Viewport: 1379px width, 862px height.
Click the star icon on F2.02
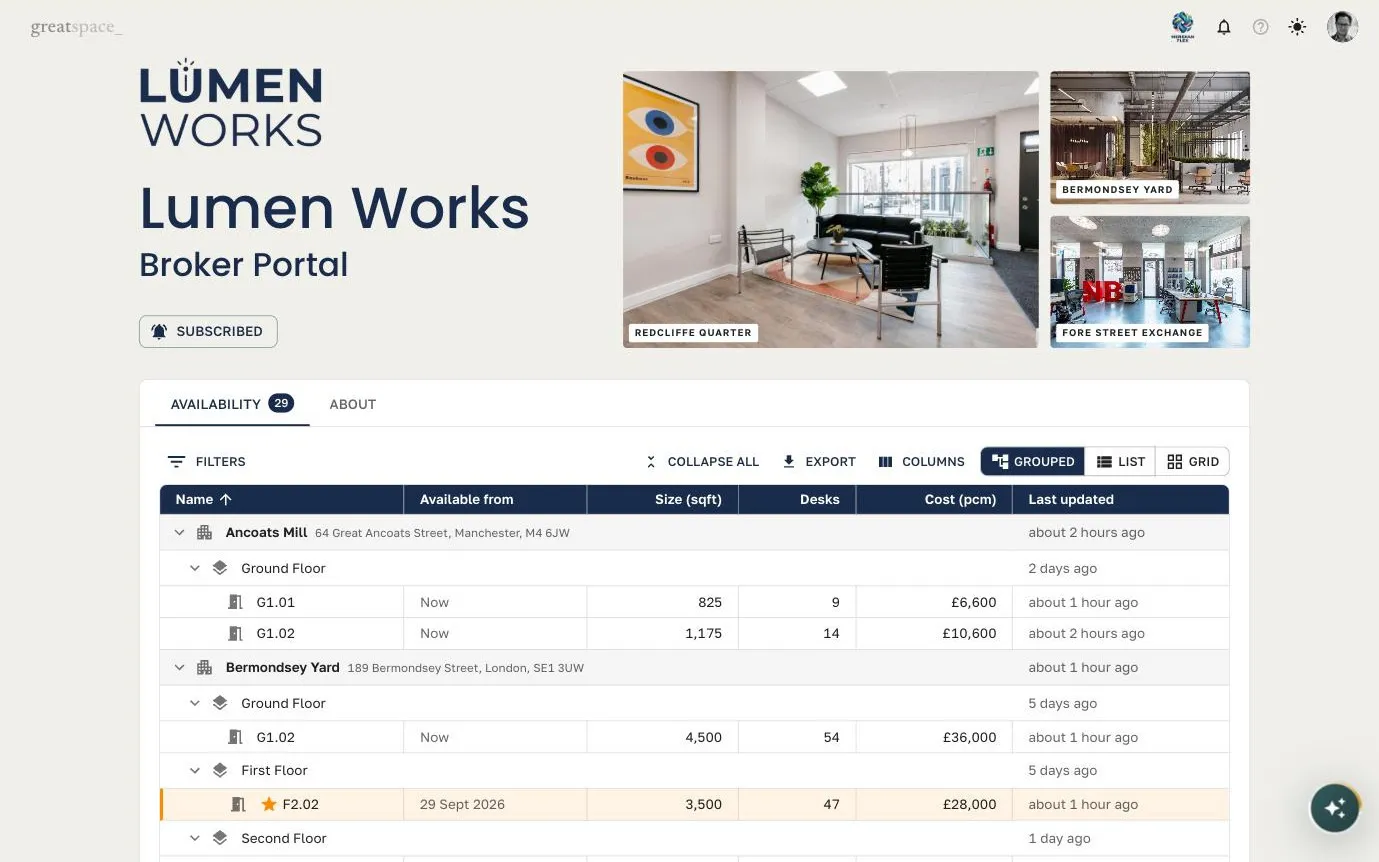[x=268, y=804]
